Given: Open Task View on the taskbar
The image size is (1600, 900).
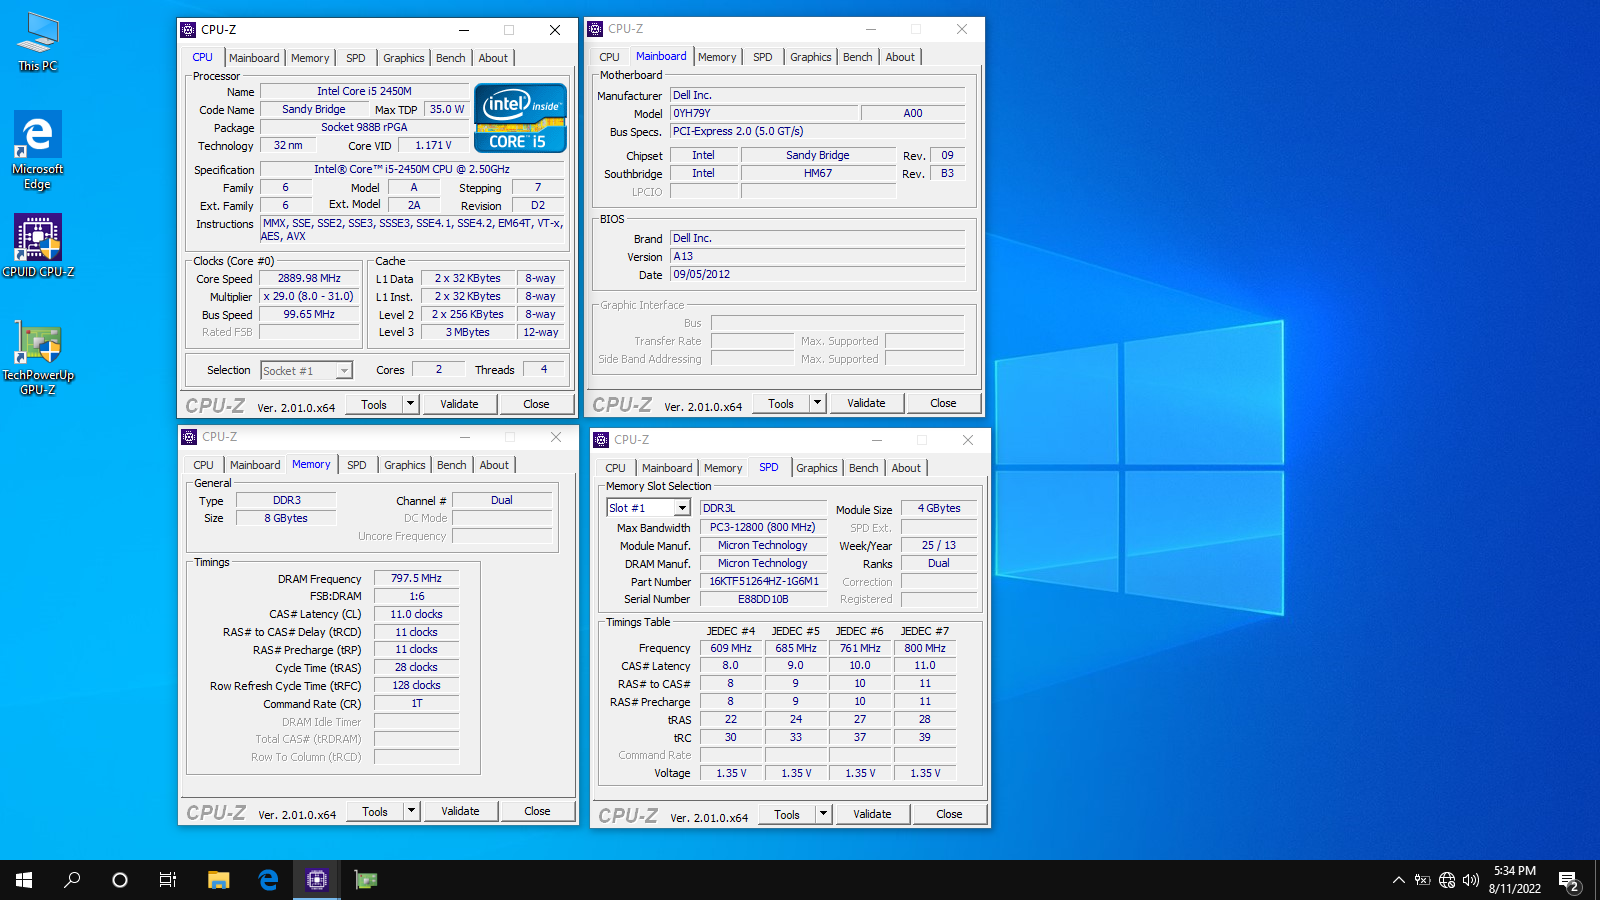Looking at the screenshot, I should click(168, 880).
